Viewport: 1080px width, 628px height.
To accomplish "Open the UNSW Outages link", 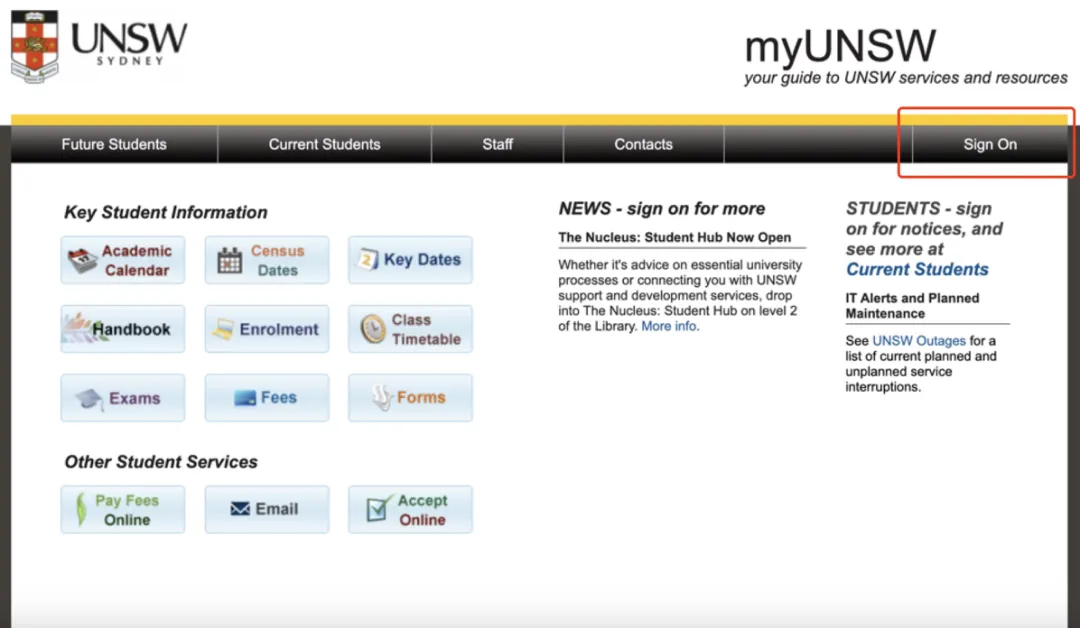I will coord(919,341).
